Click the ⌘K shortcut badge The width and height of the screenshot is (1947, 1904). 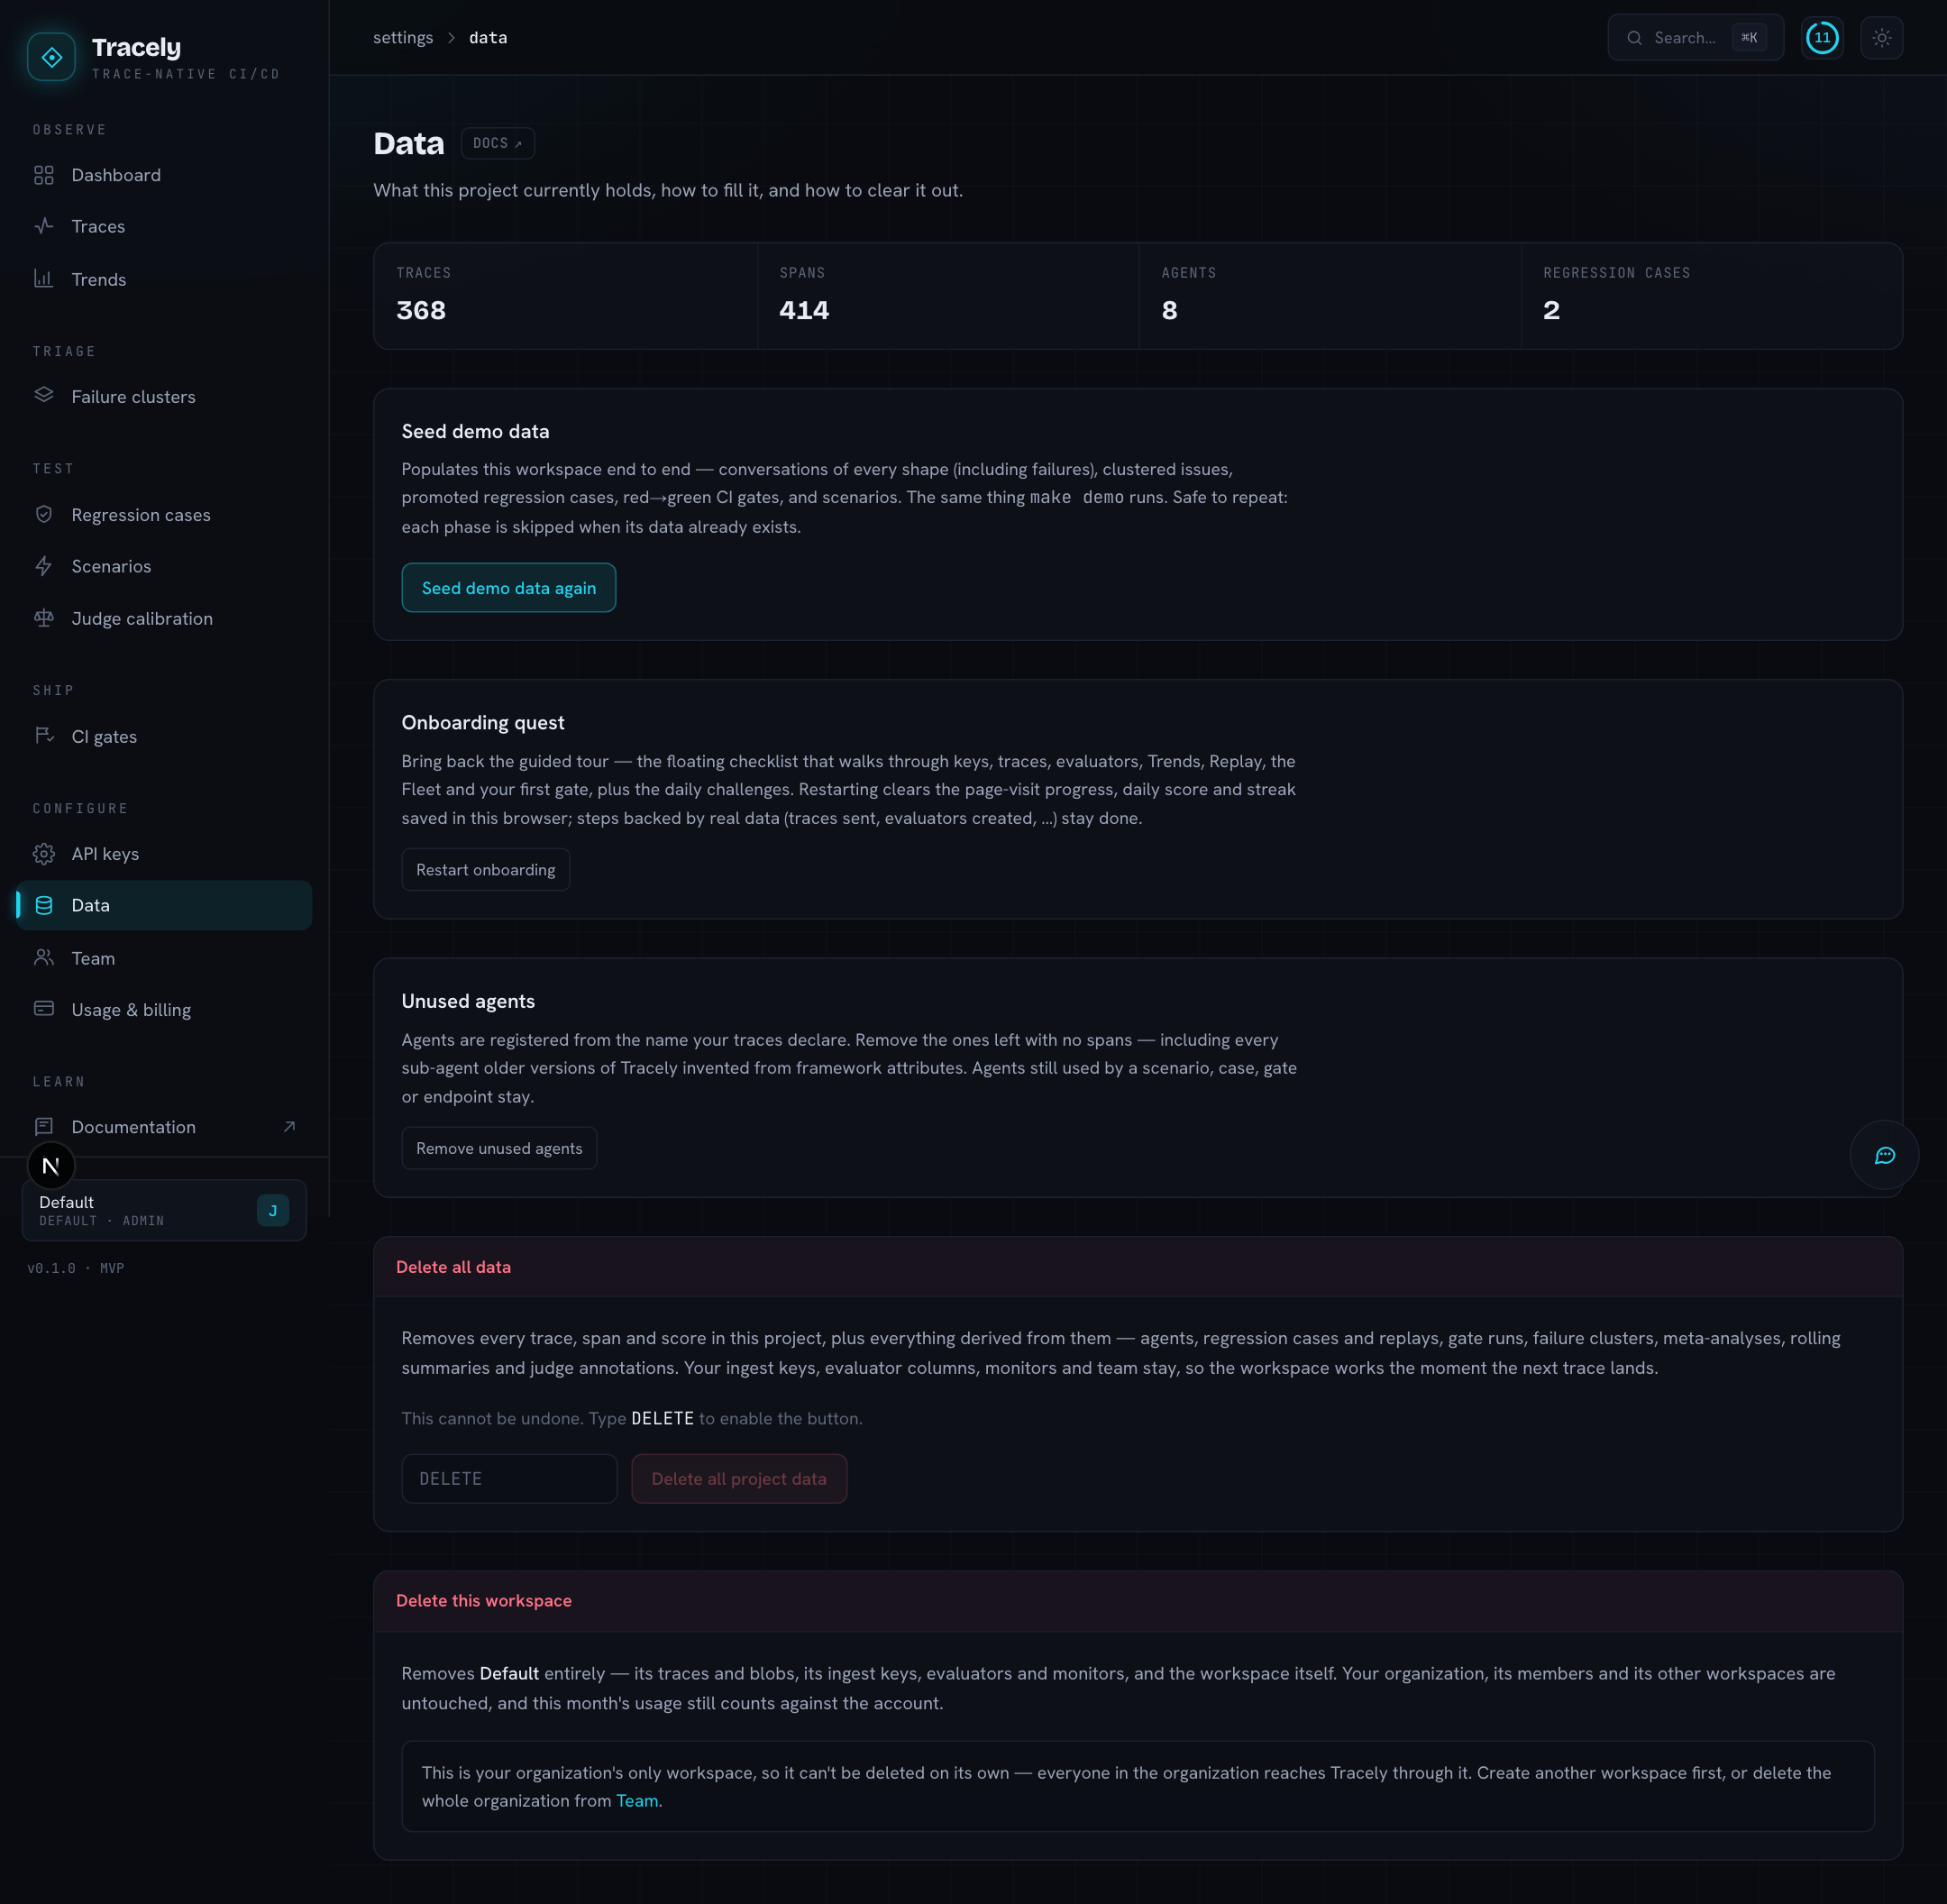1749,38
